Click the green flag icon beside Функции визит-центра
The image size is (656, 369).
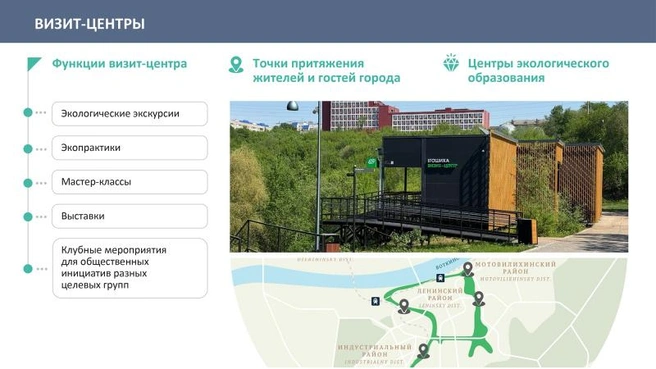coord(33,64)
